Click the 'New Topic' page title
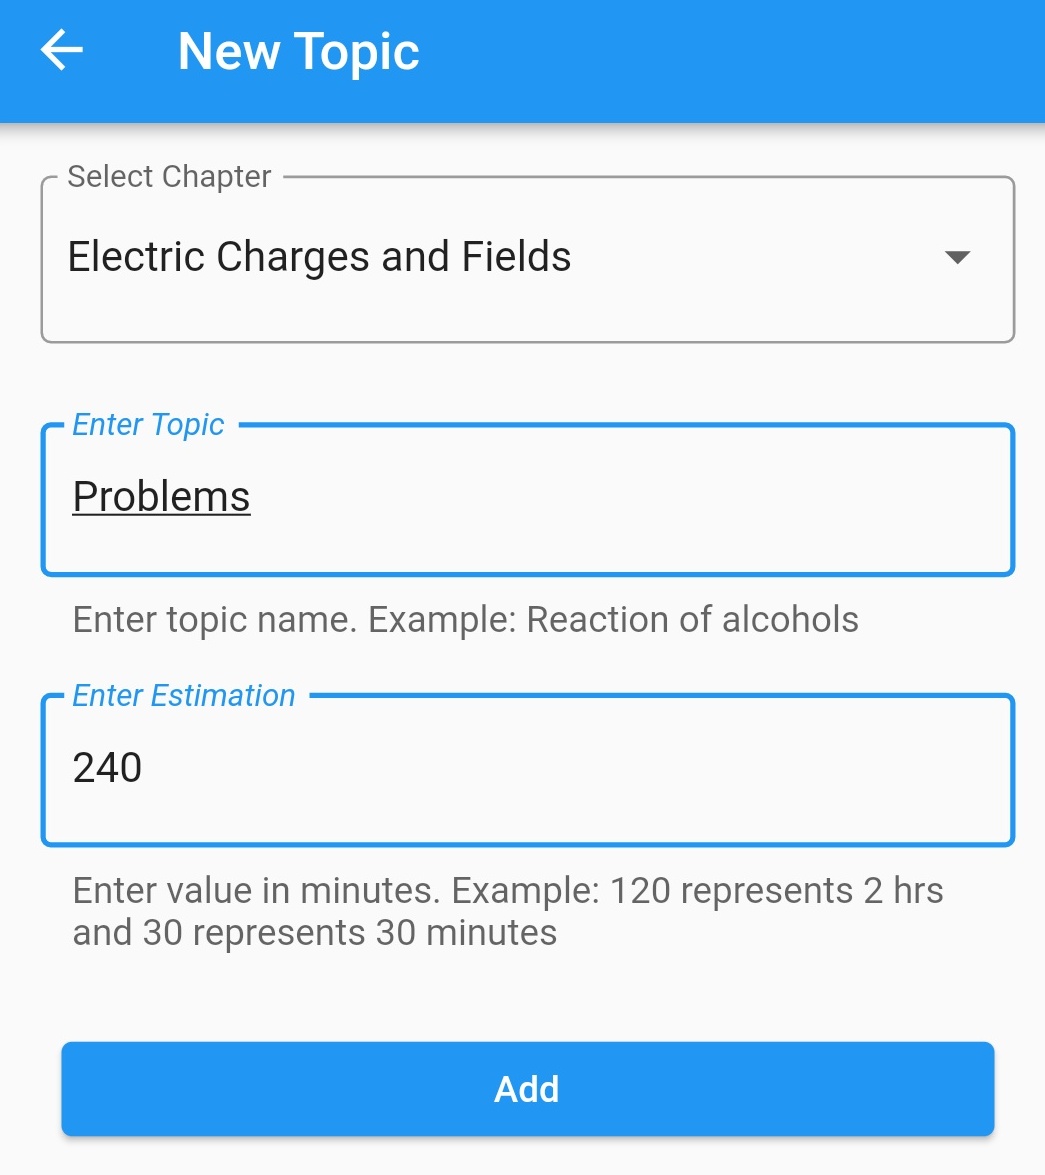1045x1175 pixels. click(298, 51)
